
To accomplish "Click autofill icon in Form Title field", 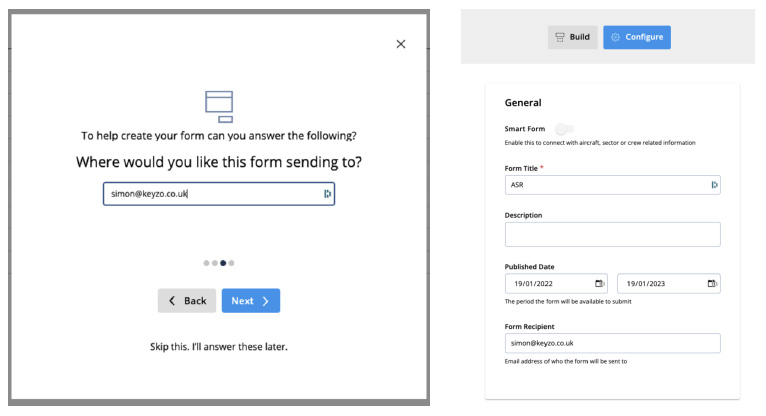I will coord(714,185).
